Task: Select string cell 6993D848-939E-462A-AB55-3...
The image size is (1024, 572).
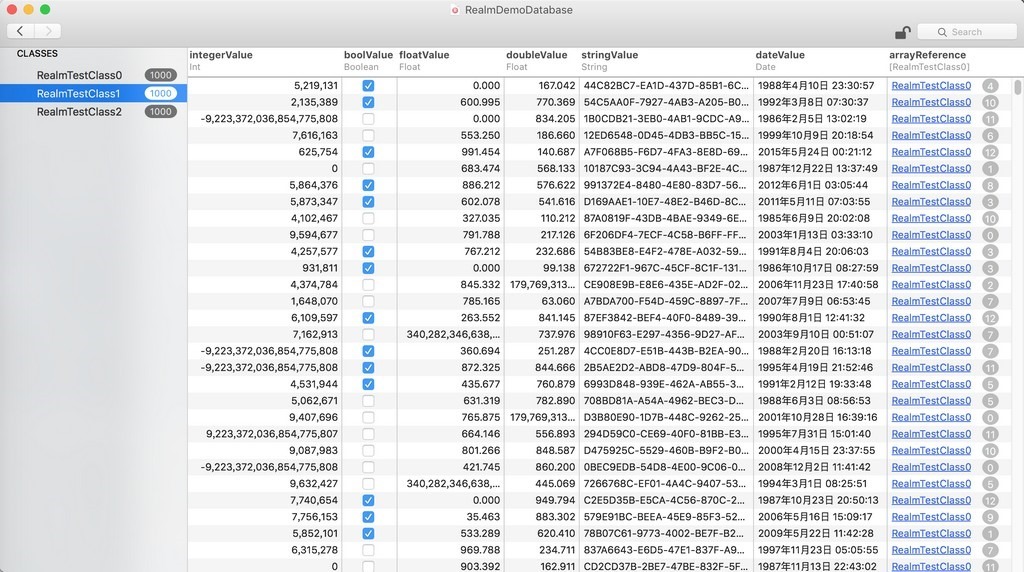Action: 666,384
